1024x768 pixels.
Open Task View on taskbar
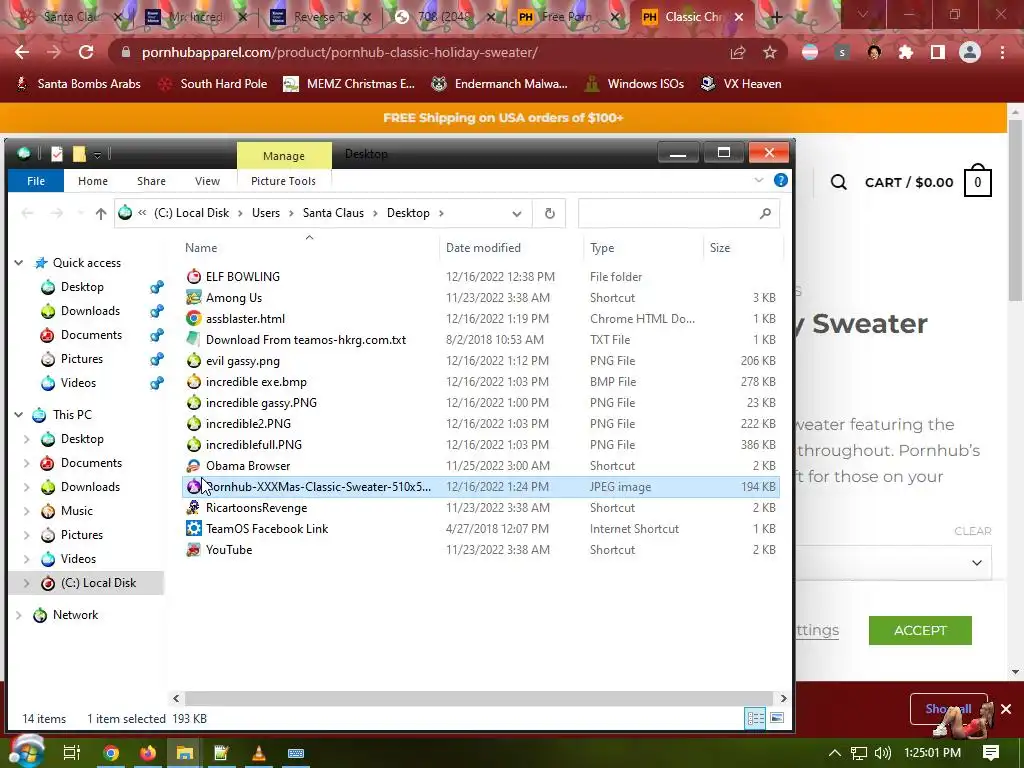[72, 753]
